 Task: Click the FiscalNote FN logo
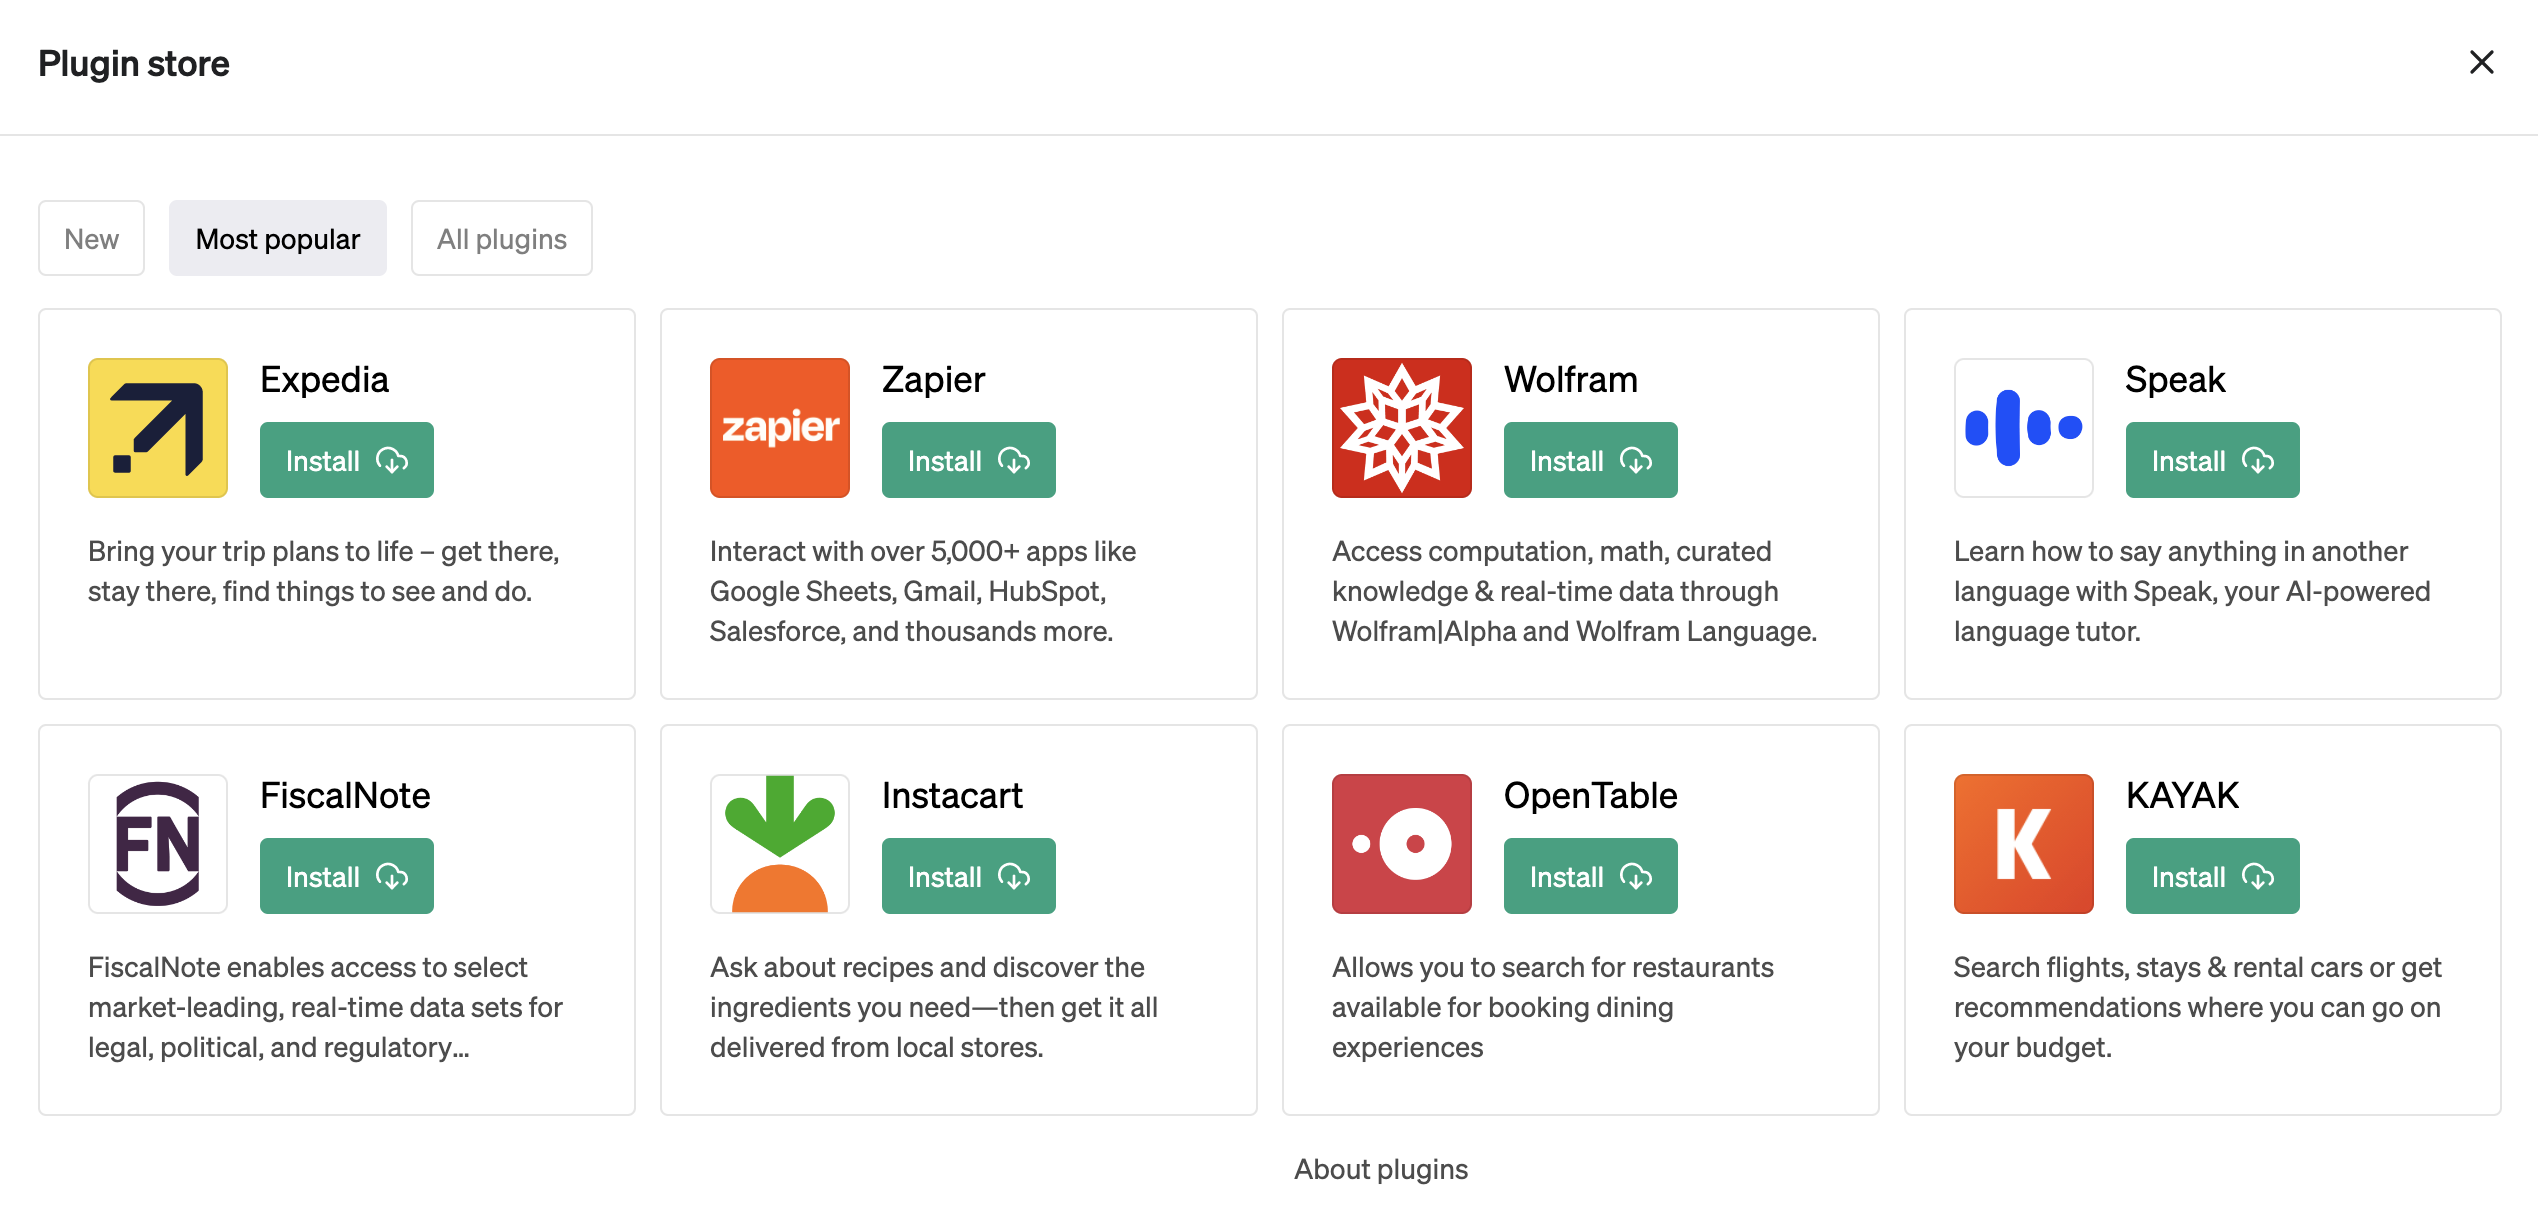[158, 844]
